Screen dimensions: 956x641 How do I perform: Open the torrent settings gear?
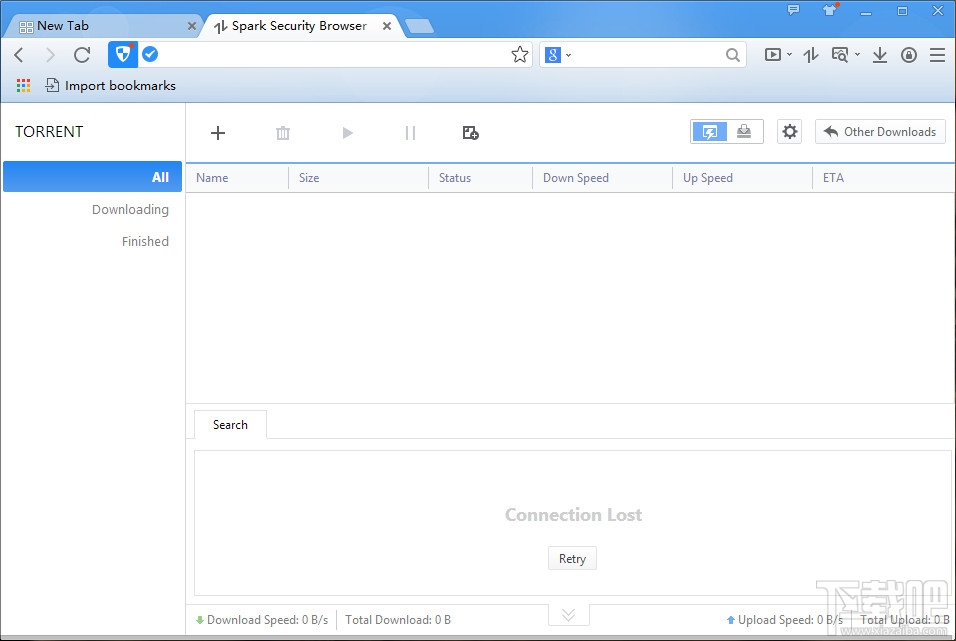click(x=790, y=131)
